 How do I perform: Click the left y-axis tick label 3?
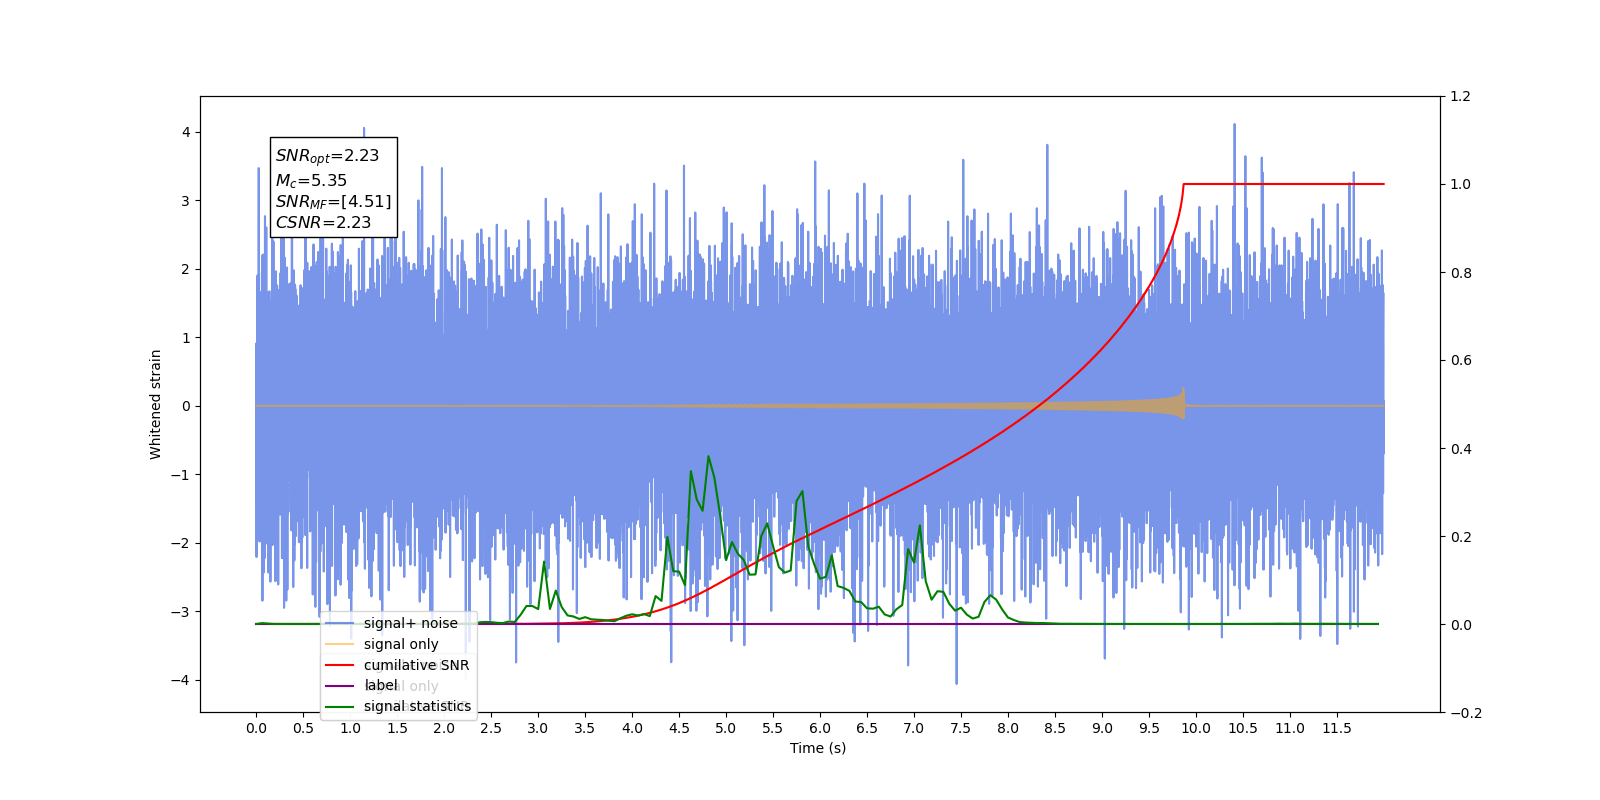coord(185,201)
